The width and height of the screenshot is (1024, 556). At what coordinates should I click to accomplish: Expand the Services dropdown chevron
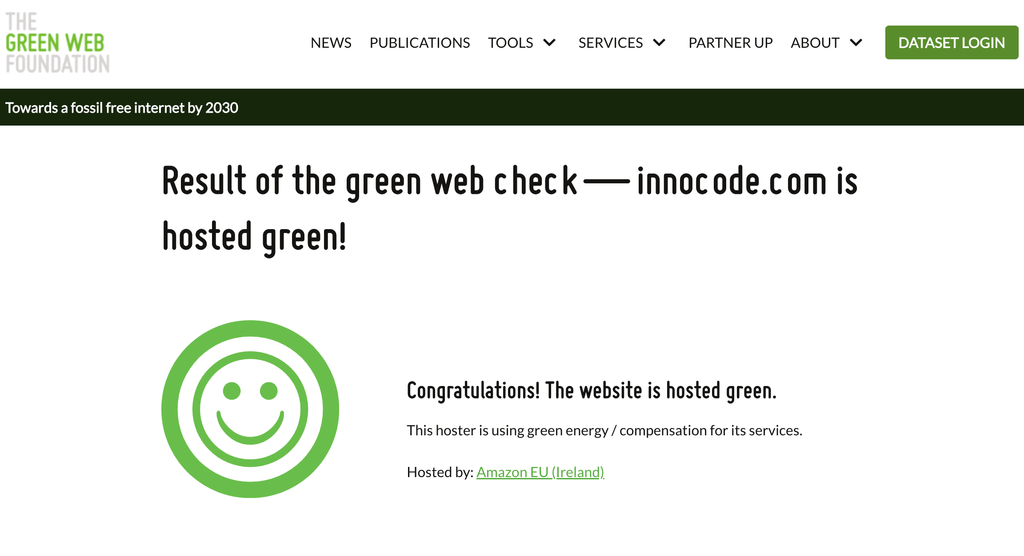[x=659, y=42]
